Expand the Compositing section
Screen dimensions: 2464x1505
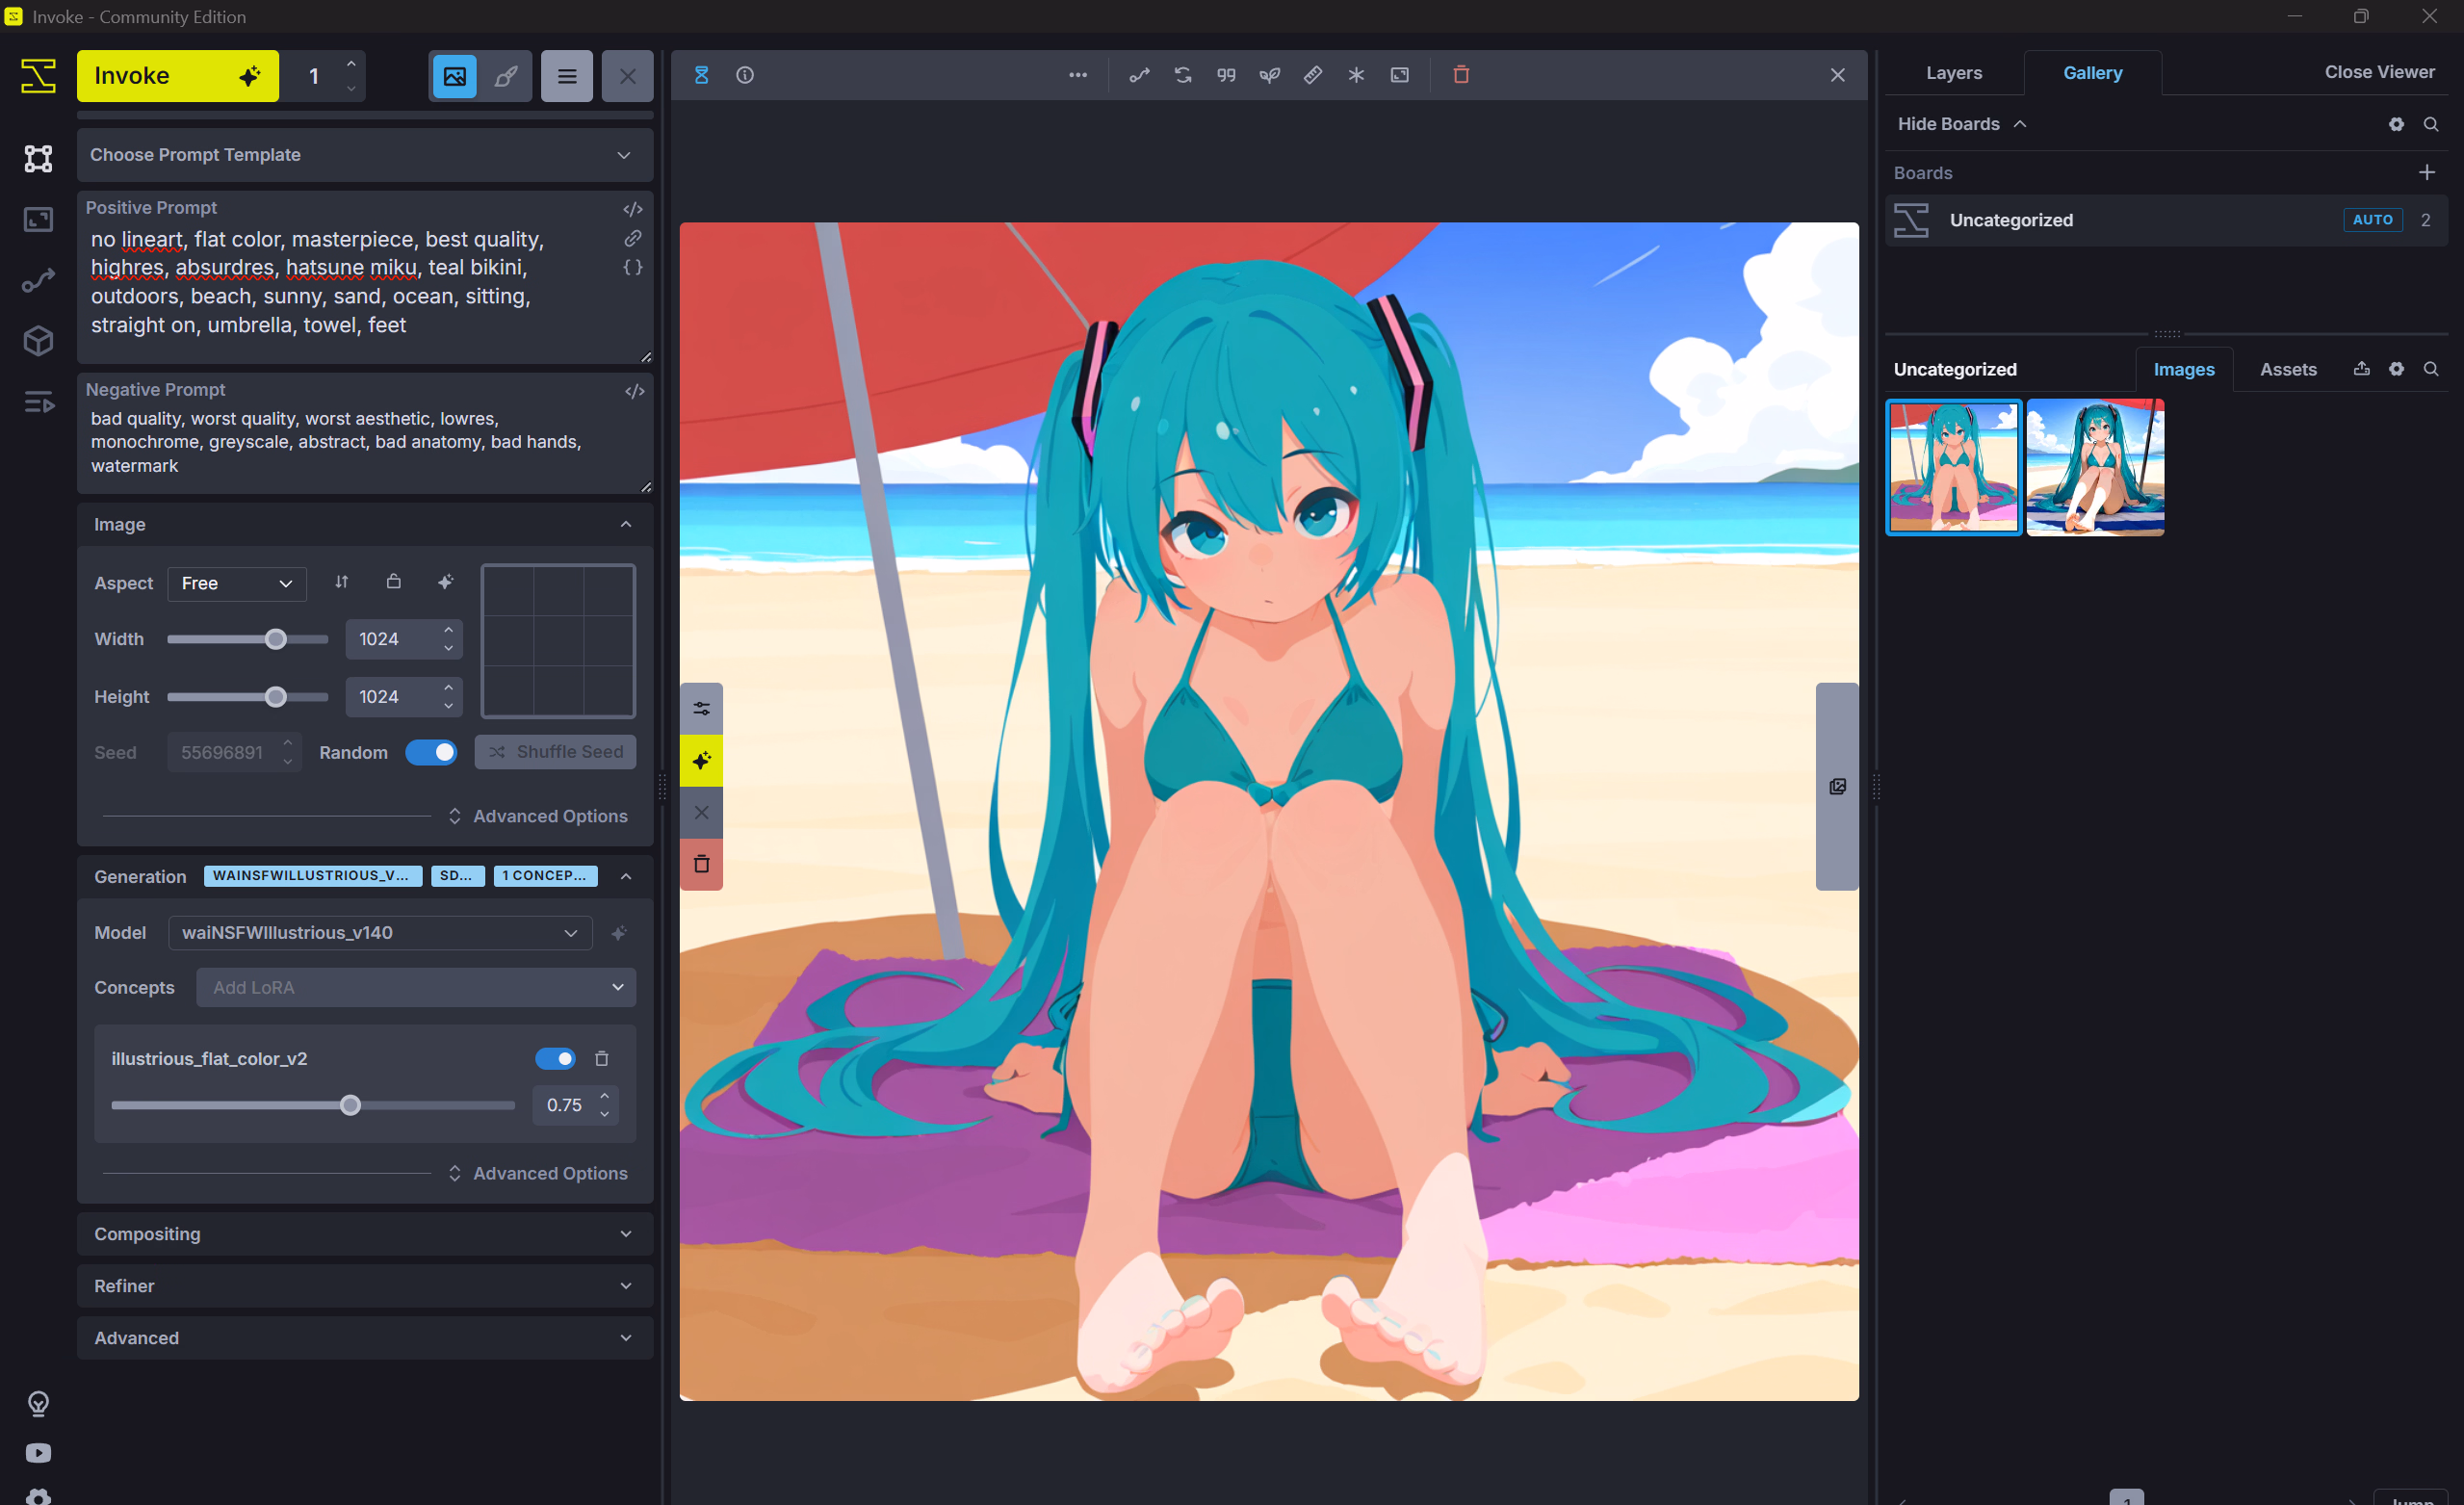click(x=365, y=1234)
